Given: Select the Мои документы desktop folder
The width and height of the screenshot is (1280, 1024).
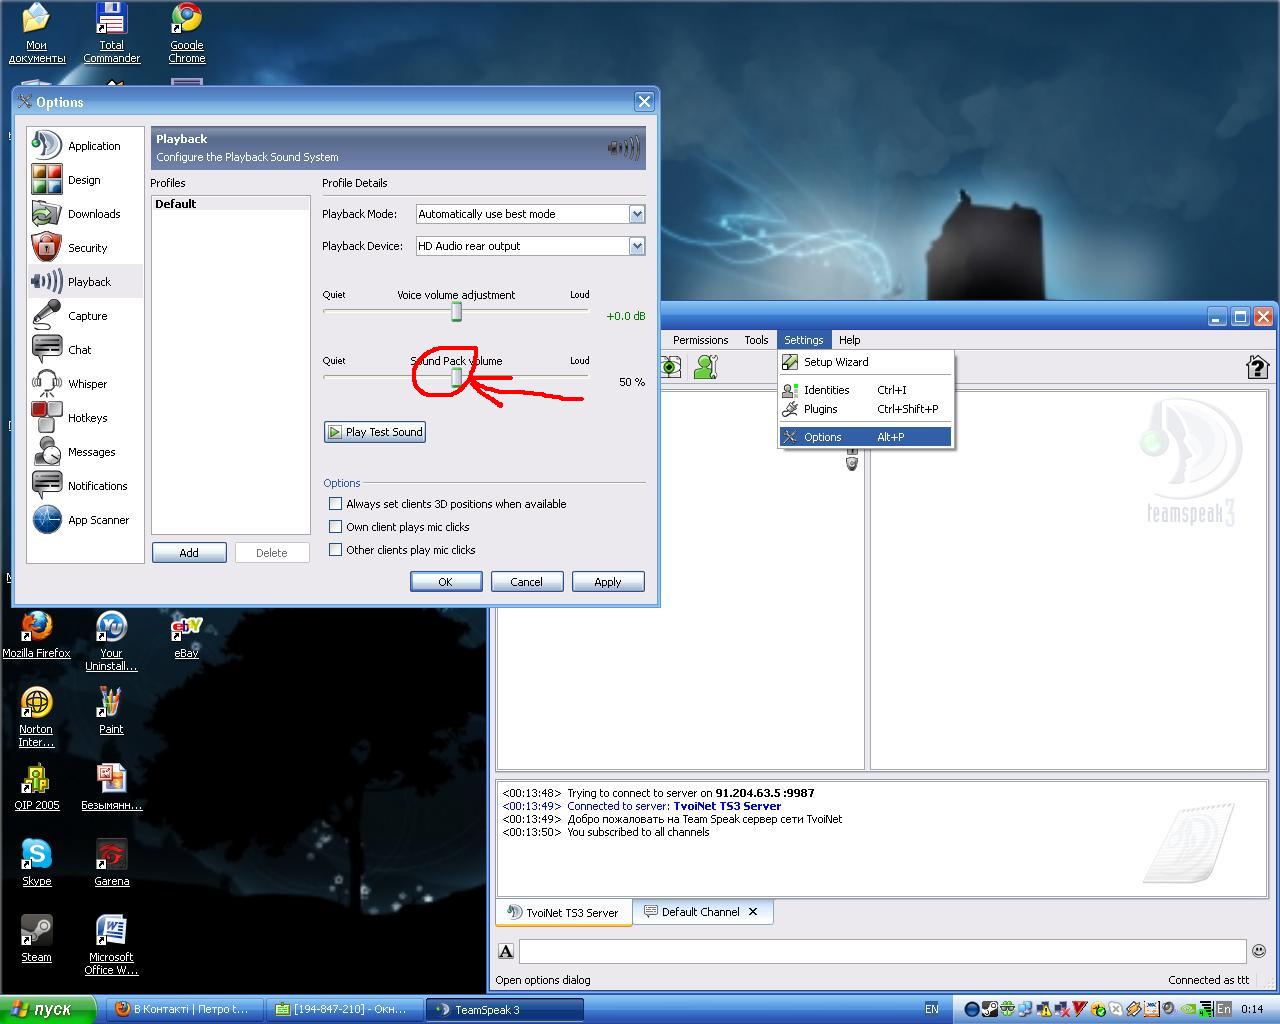Looking at the screenshot, I should pos(37,33).
